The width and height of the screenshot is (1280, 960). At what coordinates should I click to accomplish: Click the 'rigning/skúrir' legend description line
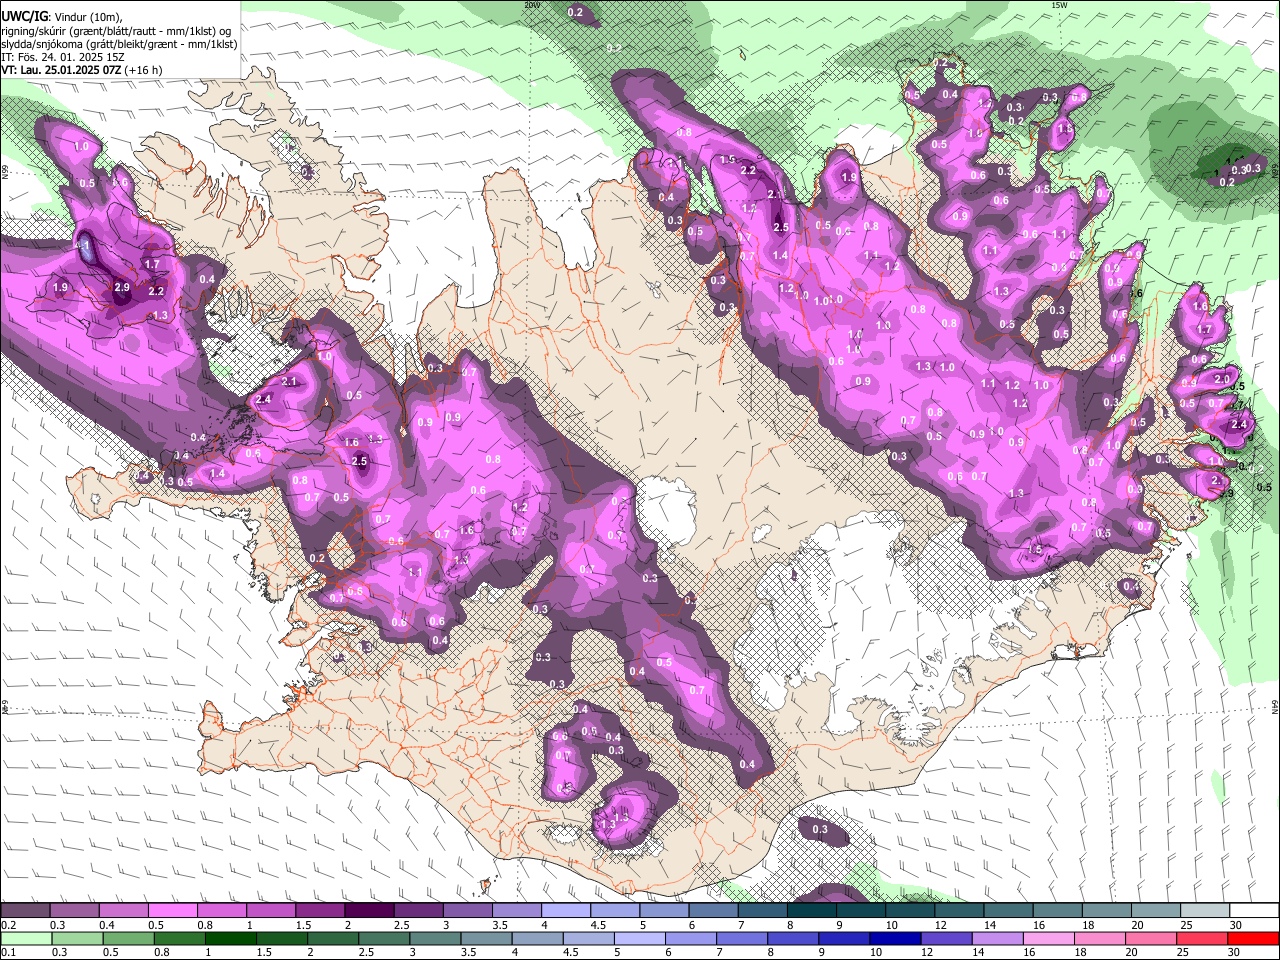pos(116,31)
